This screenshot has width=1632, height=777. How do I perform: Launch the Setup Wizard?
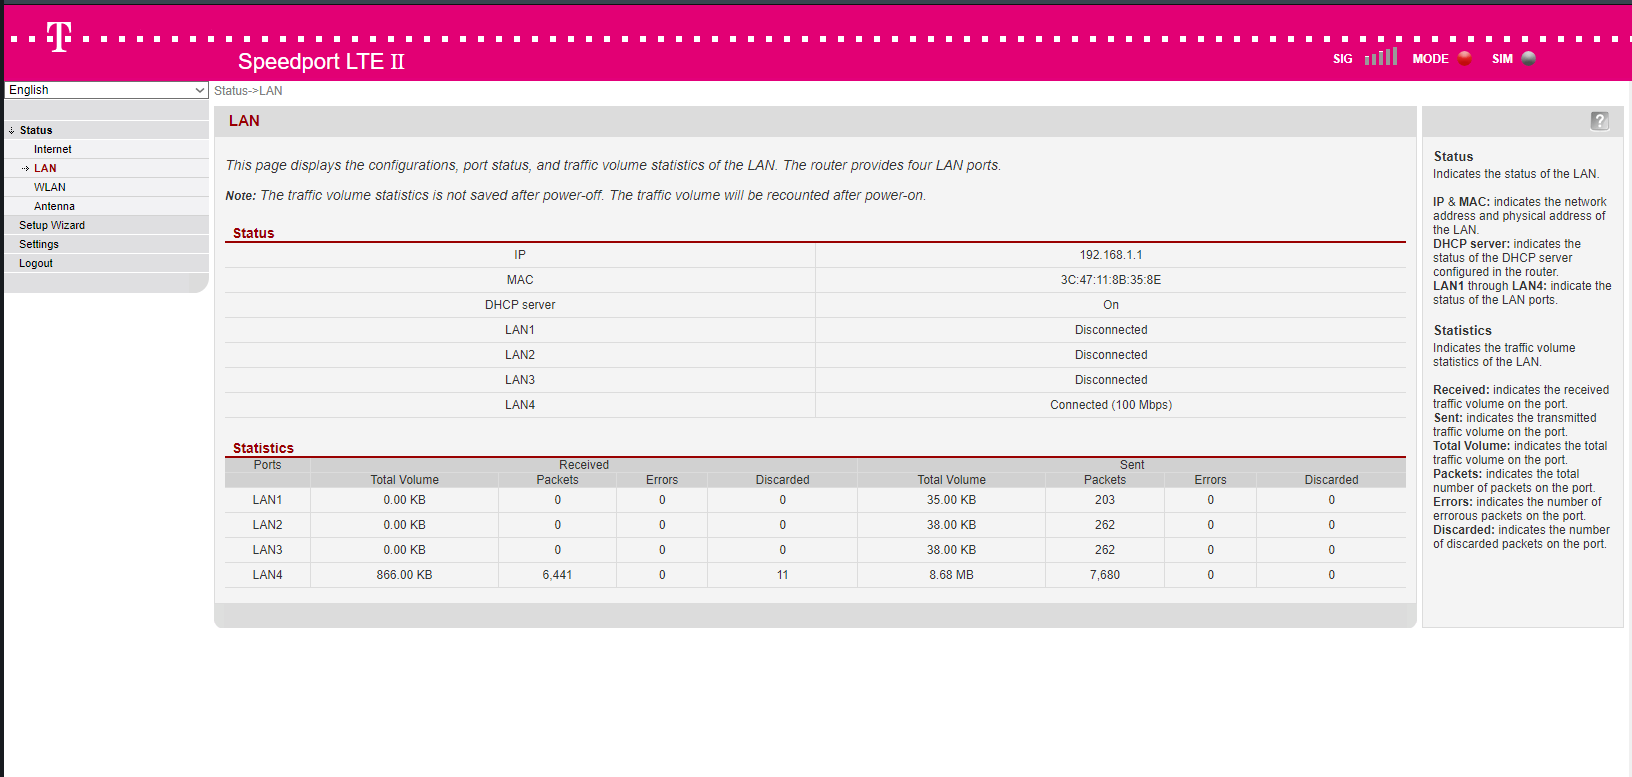pyautogui.click(x=52, y=225)
